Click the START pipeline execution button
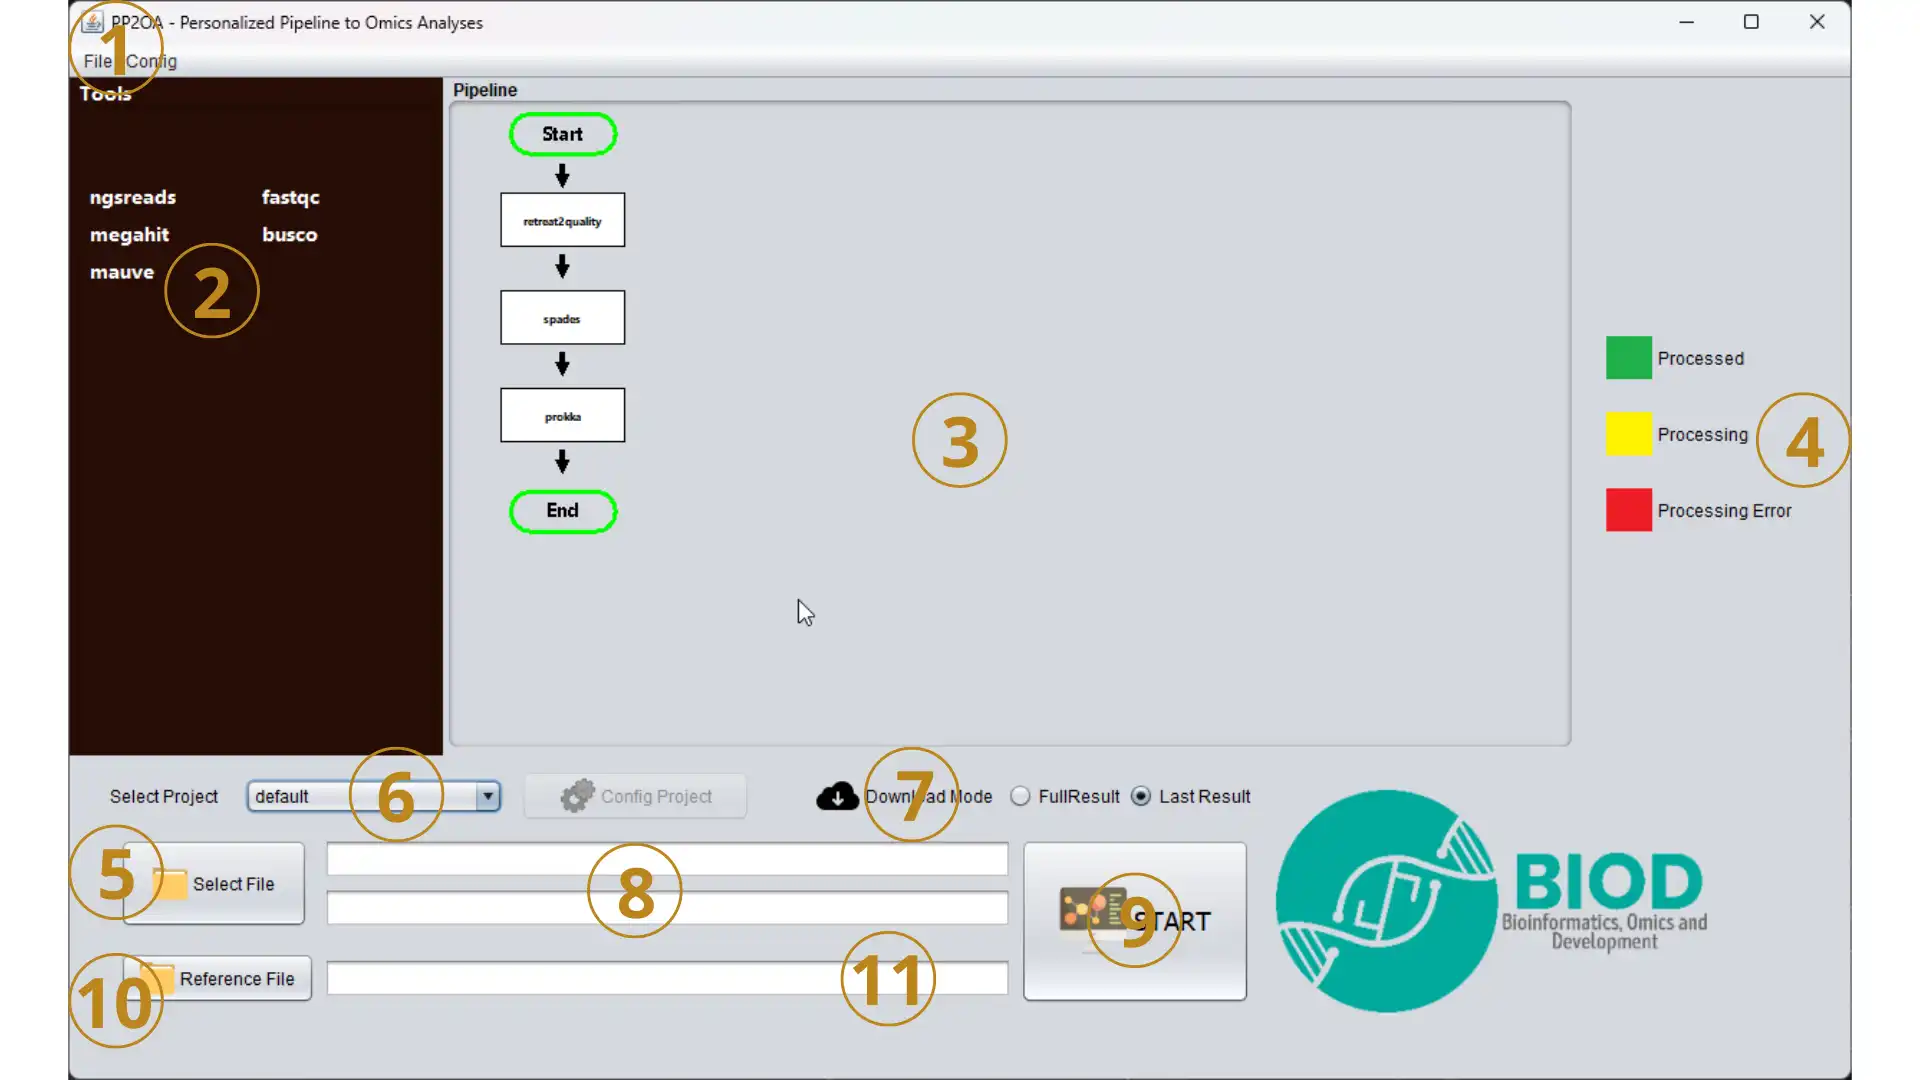1920x1080 pixels. [1135, 920]
